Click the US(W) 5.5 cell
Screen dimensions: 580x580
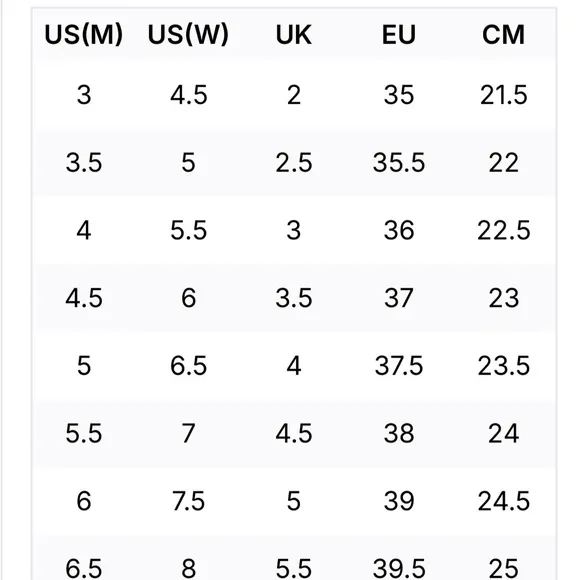188,230
